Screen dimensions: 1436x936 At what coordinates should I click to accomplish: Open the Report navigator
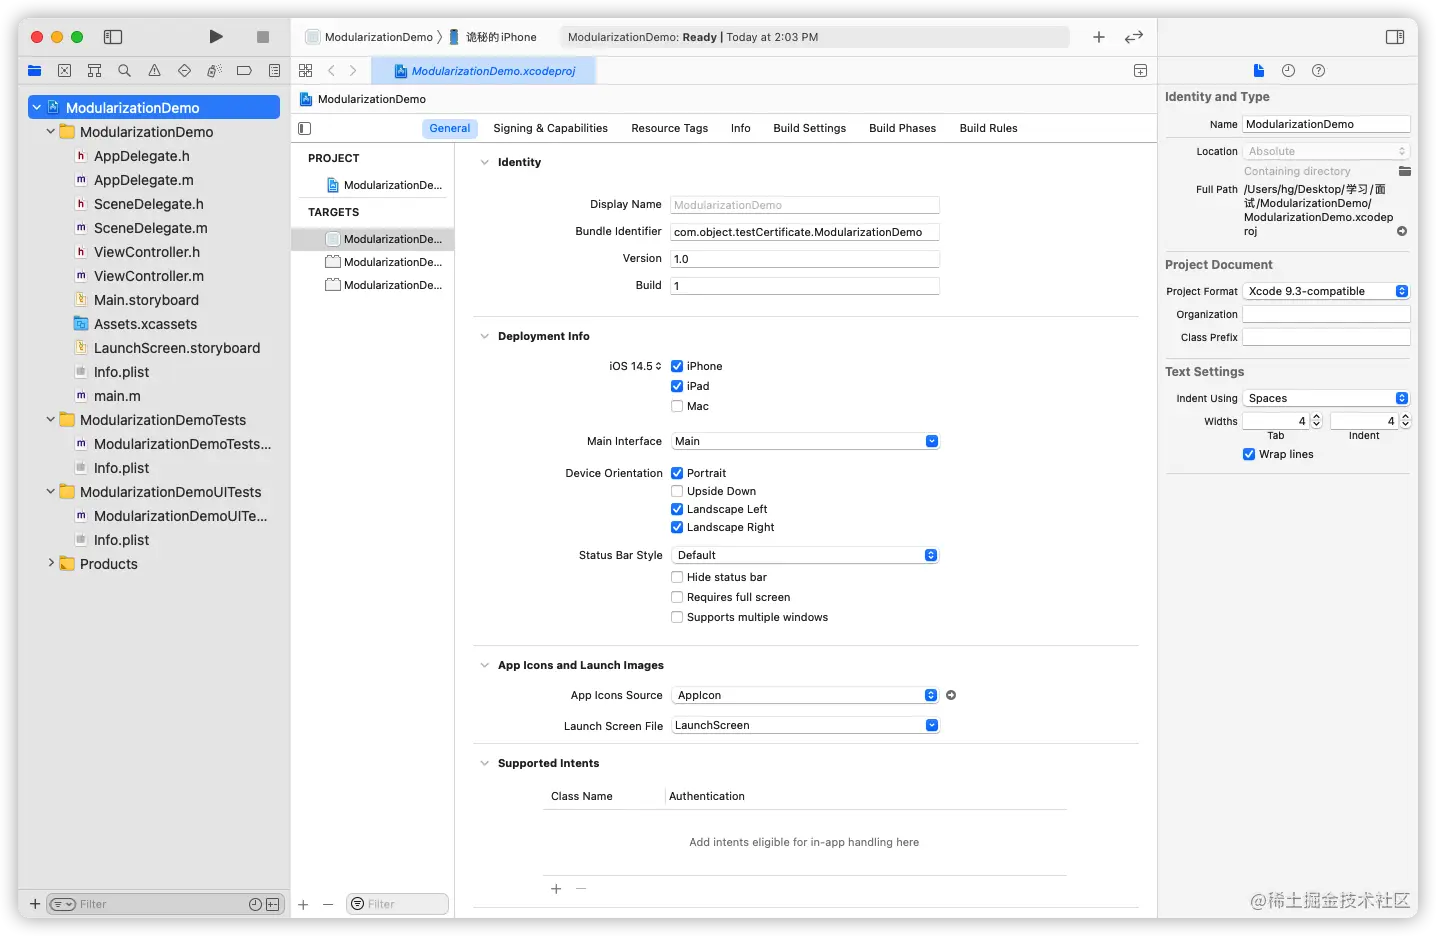point(274,71)
